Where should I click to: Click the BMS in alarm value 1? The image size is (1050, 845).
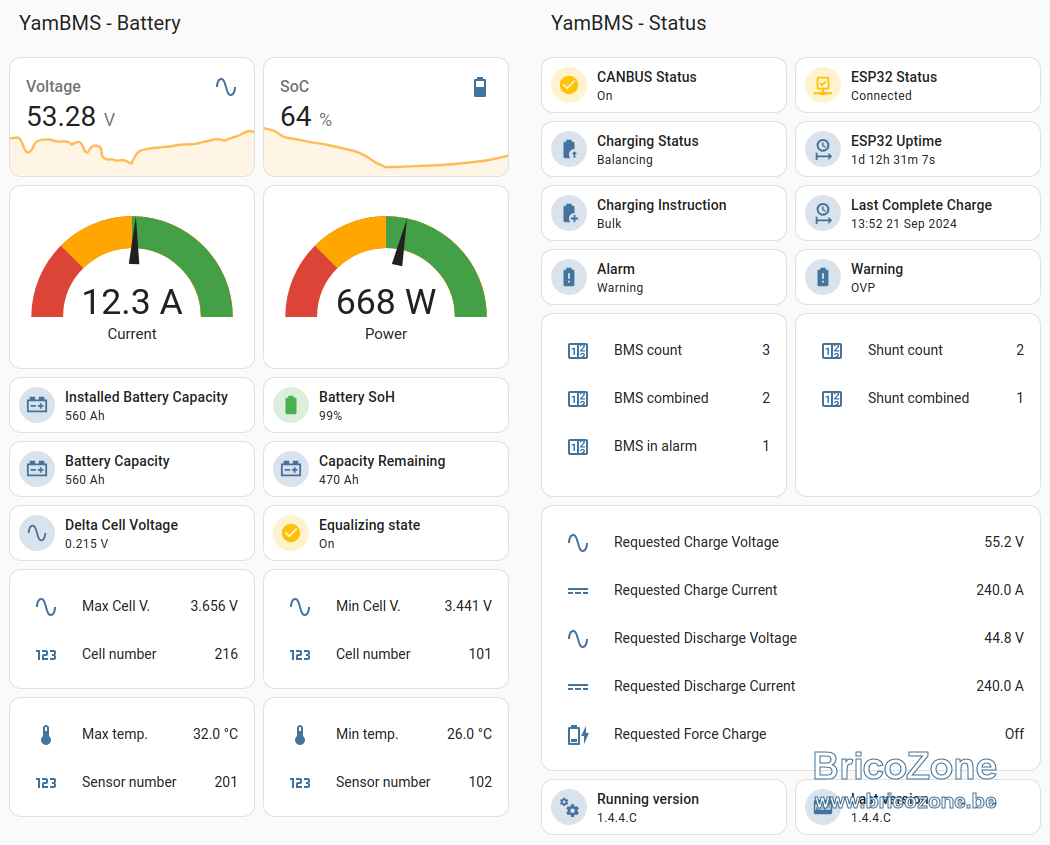(765, 446)
